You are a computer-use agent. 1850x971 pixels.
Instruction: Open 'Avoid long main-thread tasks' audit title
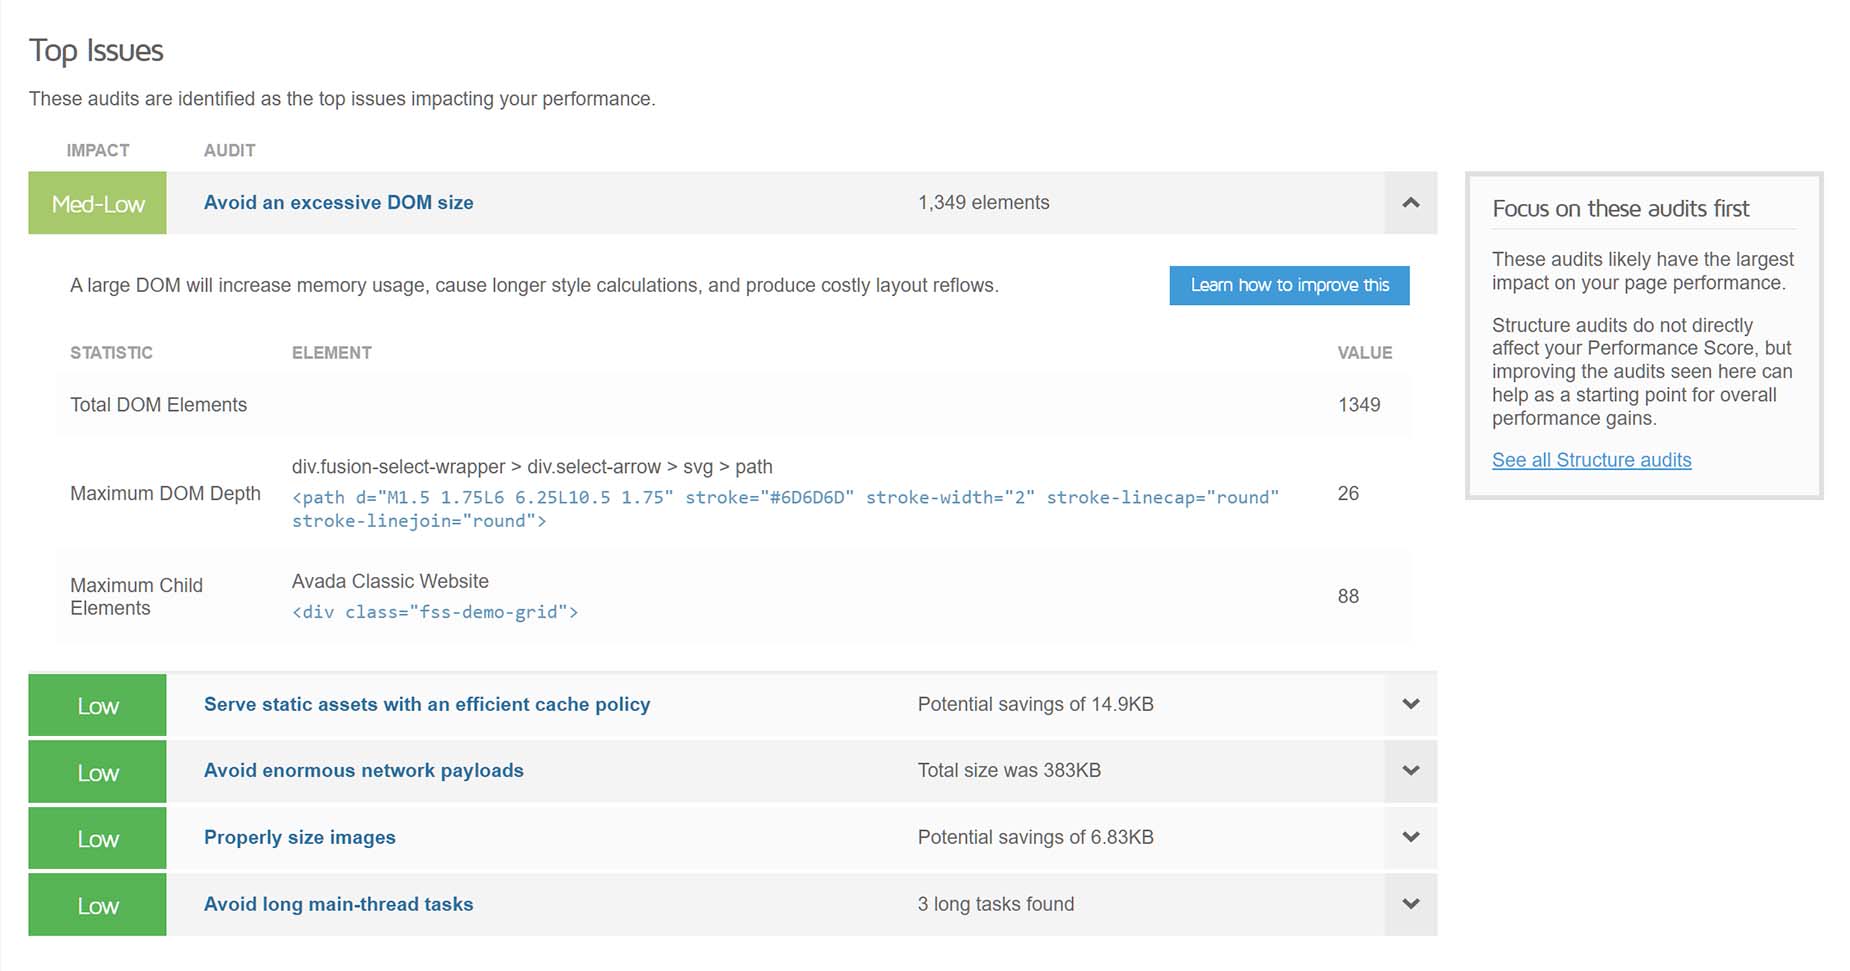coord(338,904)
